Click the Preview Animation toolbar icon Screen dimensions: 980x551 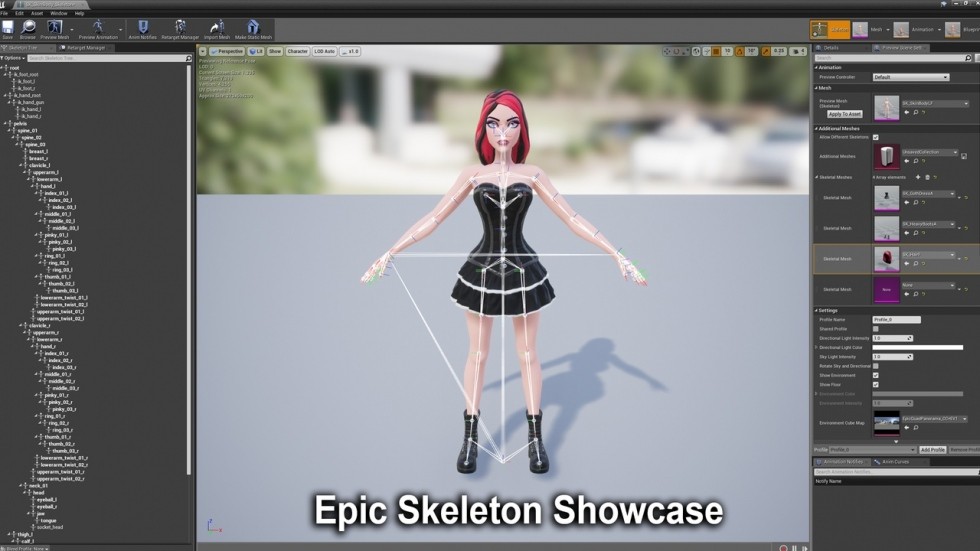pos(98,29)
